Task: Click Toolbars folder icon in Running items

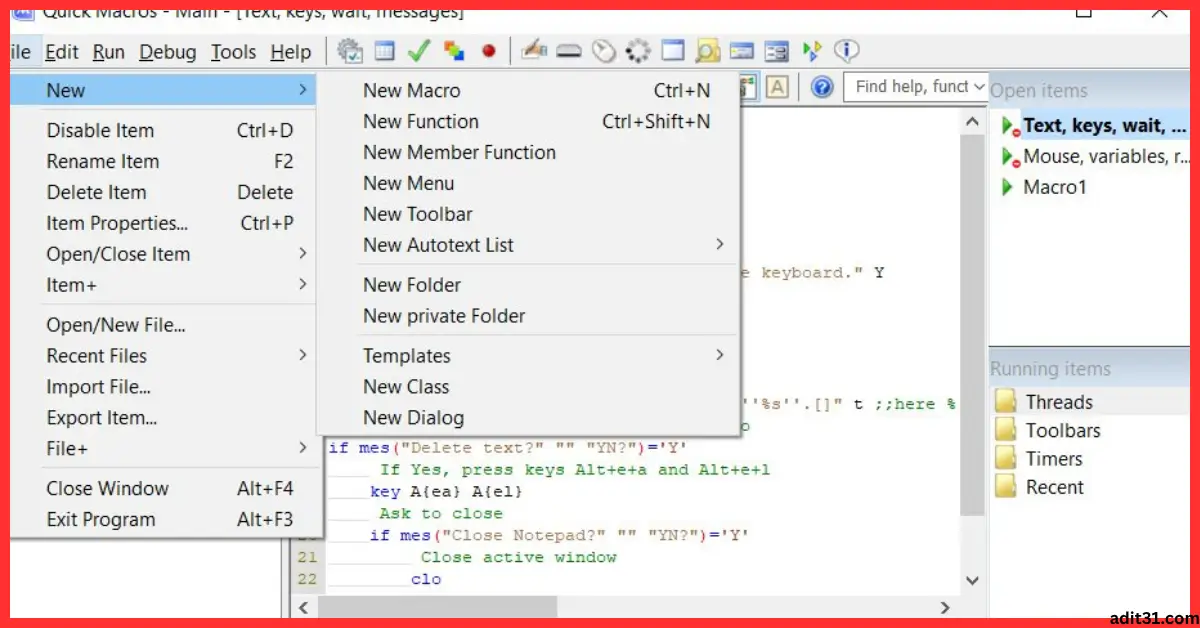Action: tap(1006, 430)
